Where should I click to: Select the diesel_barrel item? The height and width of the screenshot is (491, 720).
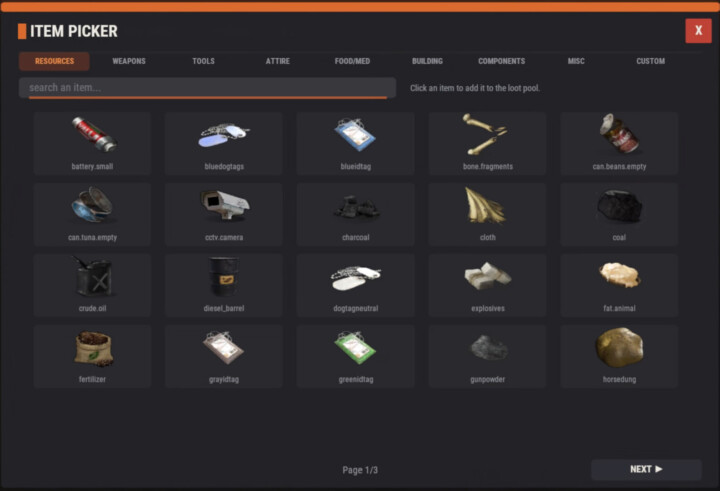coord(224,285)
